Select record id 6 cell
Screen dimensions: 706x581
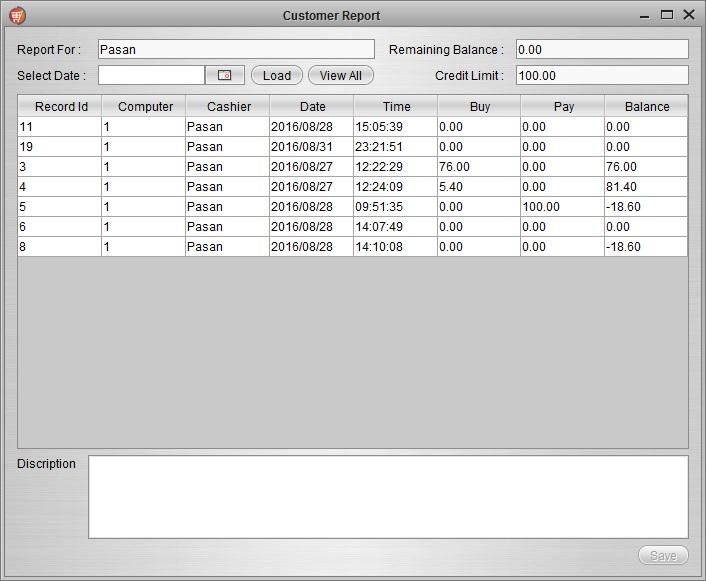coord(60,227)
